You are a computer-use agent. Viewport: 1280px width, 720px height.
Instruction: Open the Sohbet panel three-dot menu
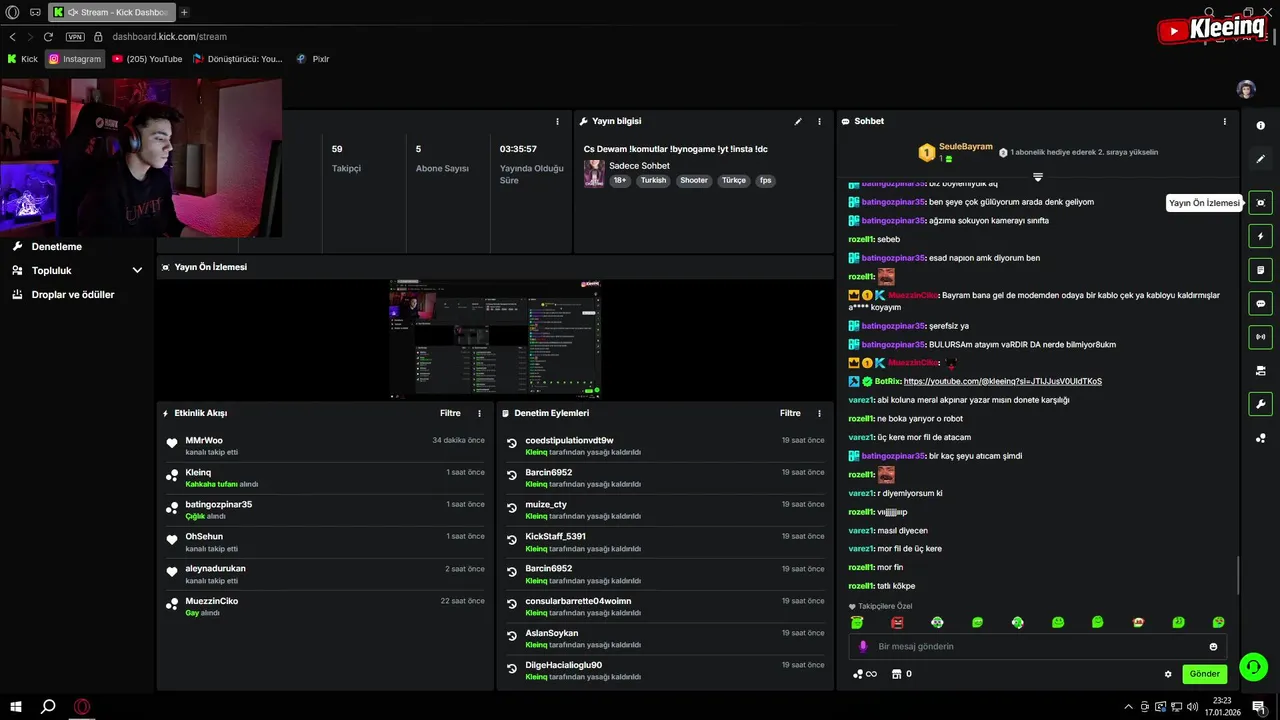point(1224,121)
